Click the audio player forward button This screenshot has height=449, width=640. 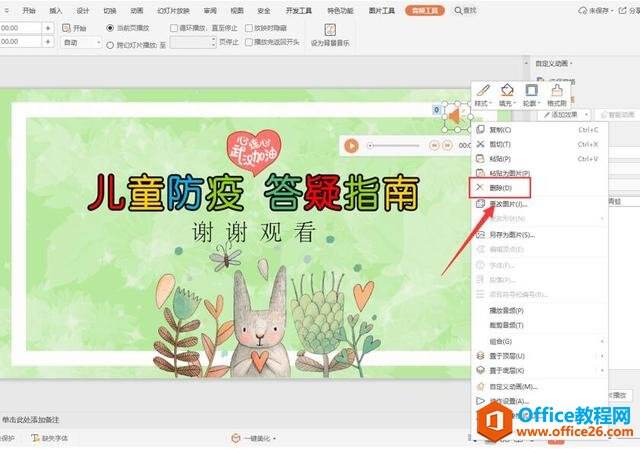pos(447,145)
